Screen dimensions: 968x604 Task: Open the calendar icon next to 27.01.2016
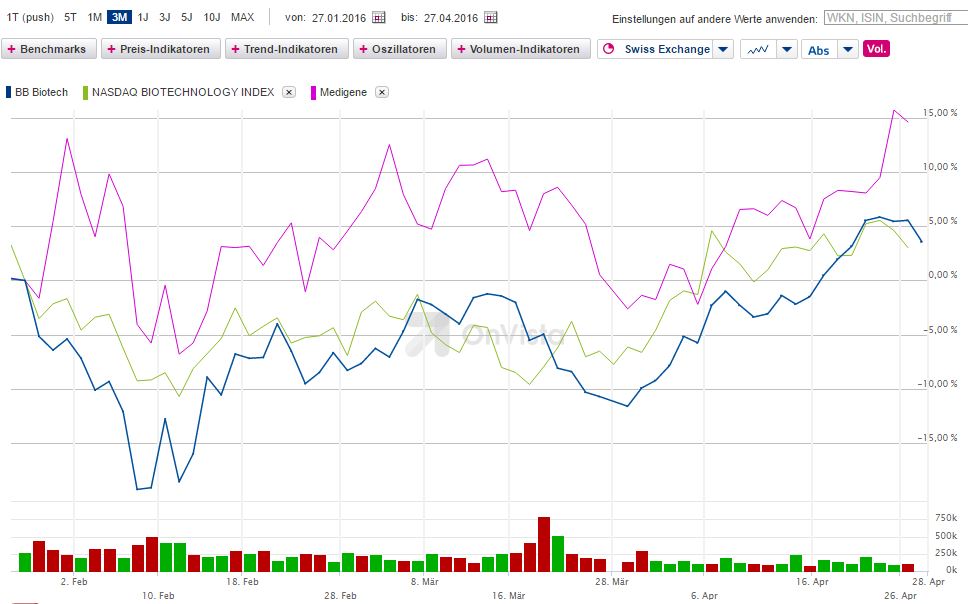[380, 17]
